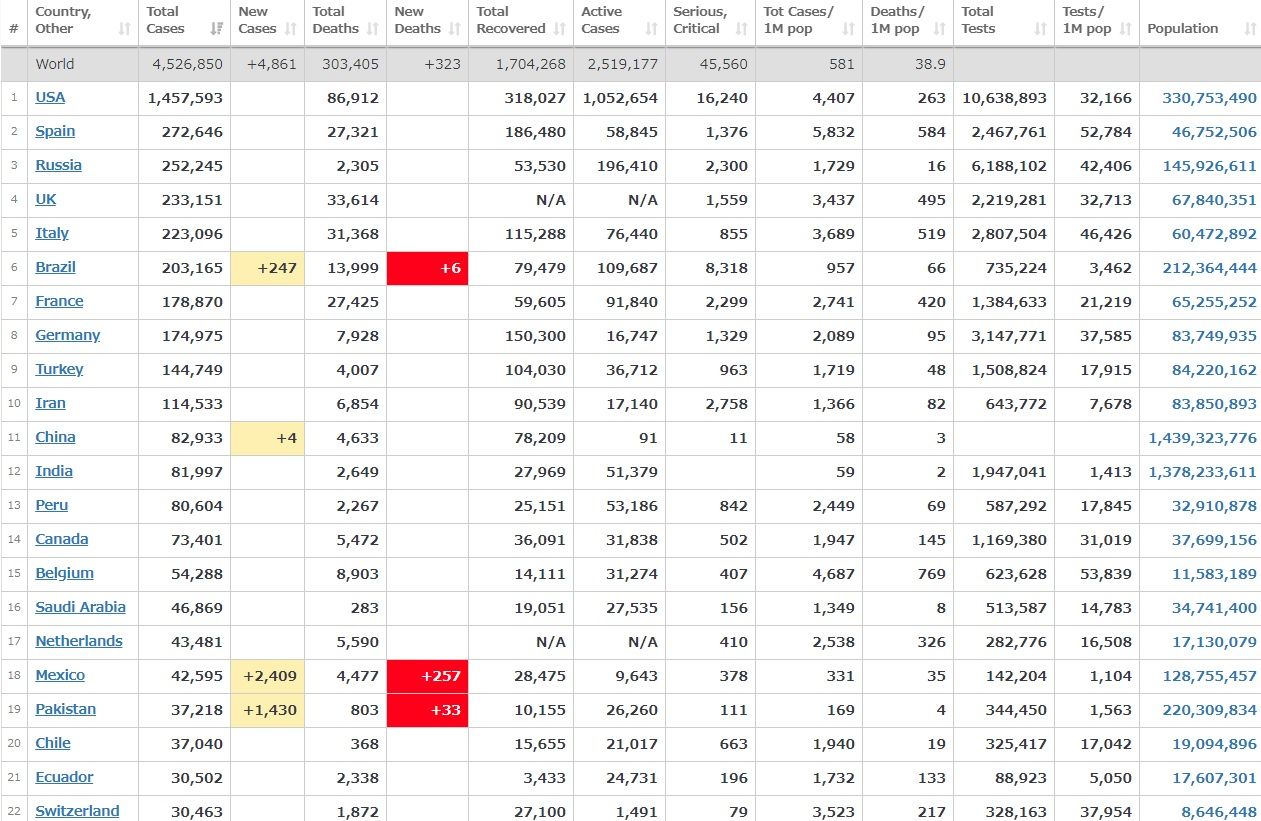Open the Saudi Arabia country page

coord(80,607)
